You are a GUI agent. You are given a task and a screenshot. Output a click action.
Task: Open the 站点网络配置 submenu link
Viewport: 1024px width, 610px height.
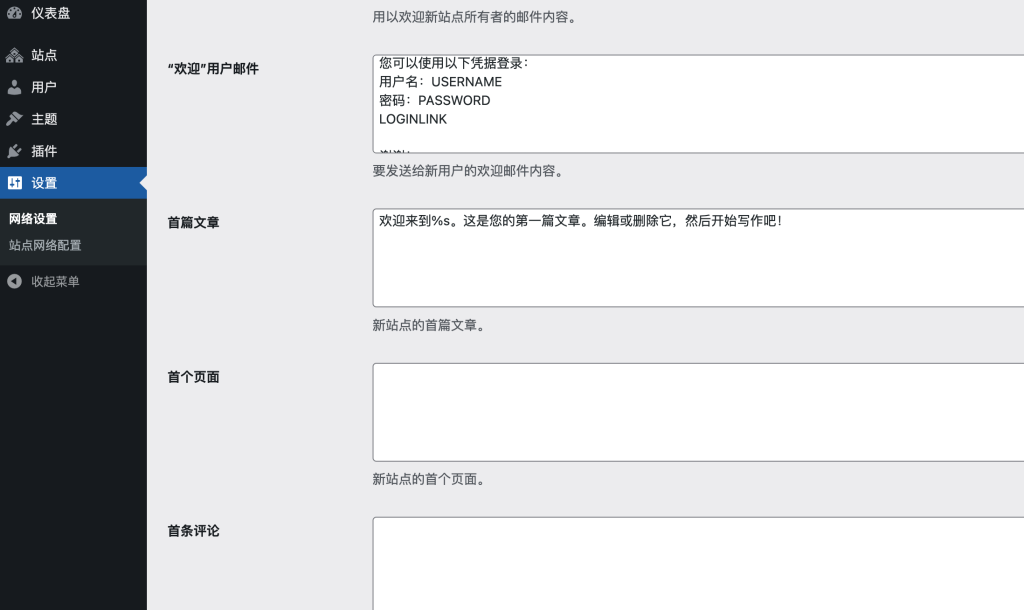coord(45,245)
